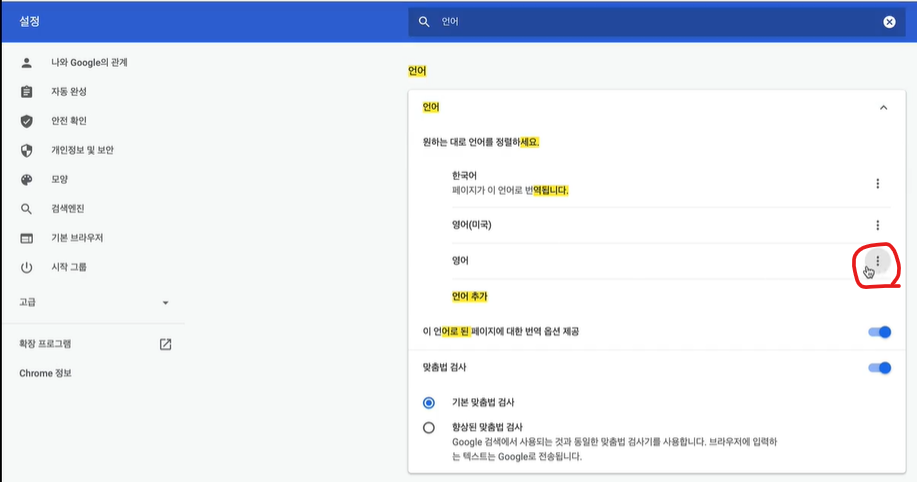
Task: Click the 언어 card header label
Action: (x=431, y=108)
